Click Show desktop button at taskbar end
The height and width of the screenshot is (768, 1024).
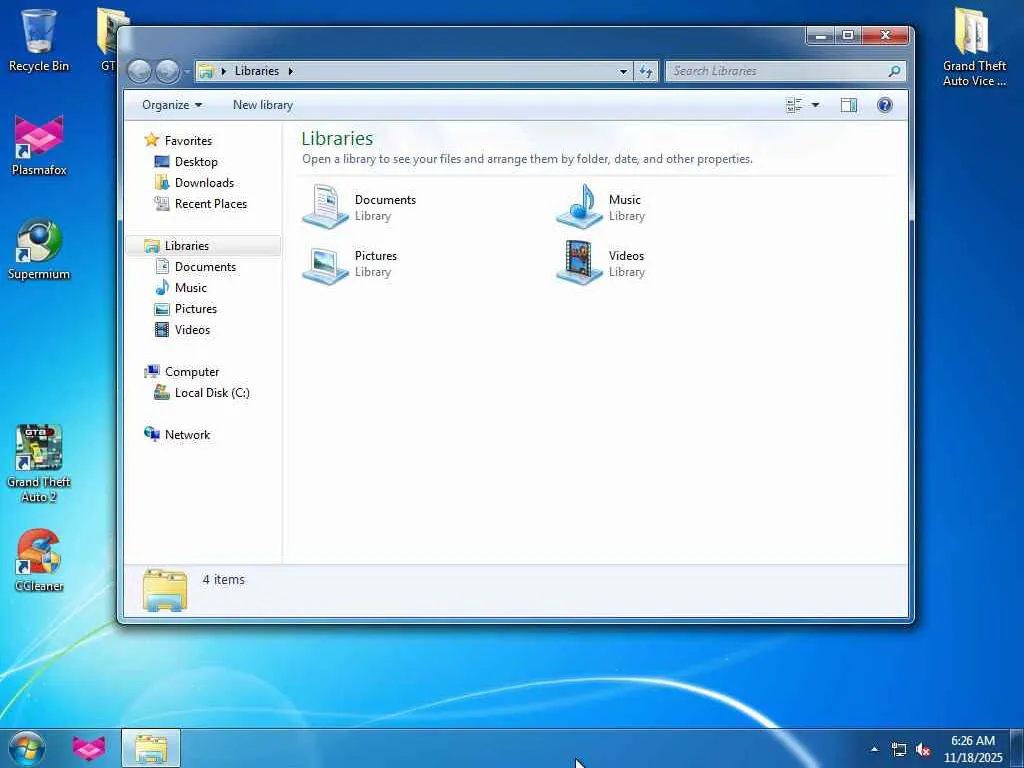tap(1017, 748)
